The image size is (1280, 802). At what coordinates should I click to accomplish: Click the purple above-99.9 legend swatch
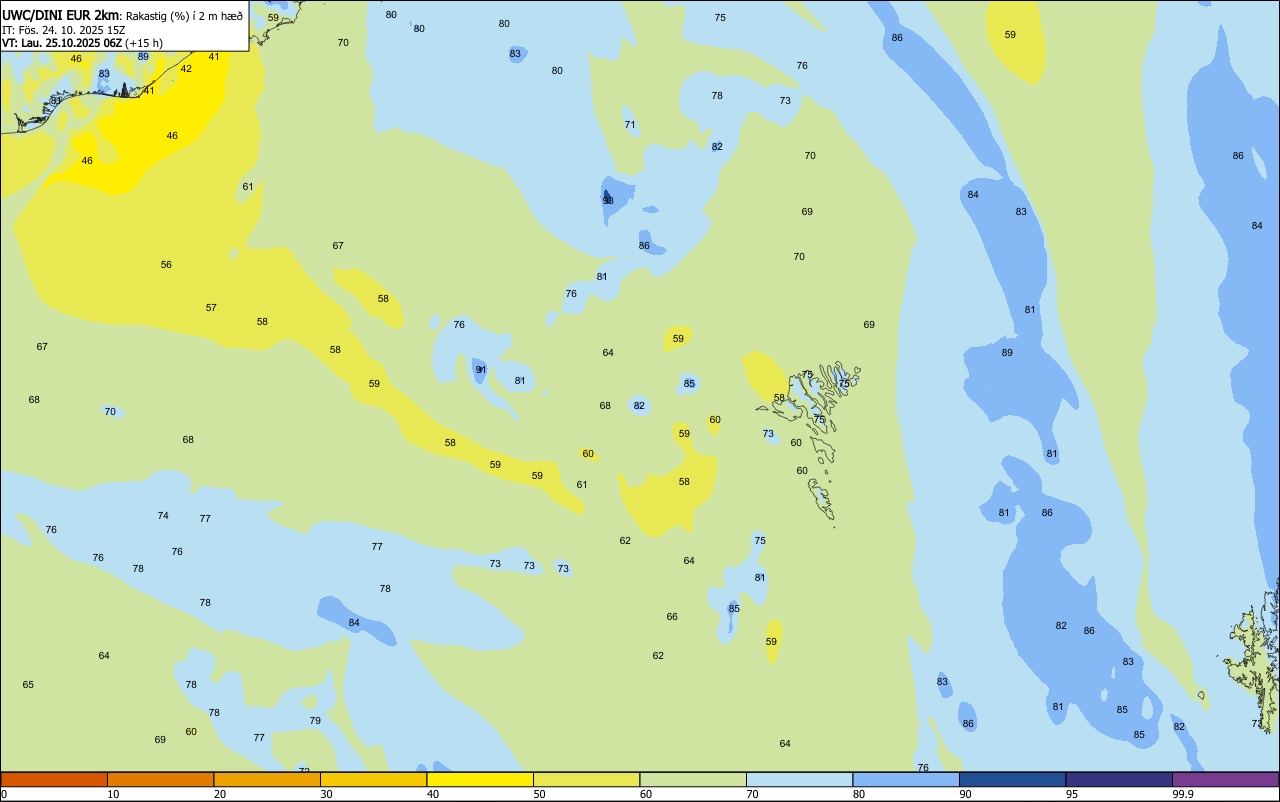(1225, 779)
